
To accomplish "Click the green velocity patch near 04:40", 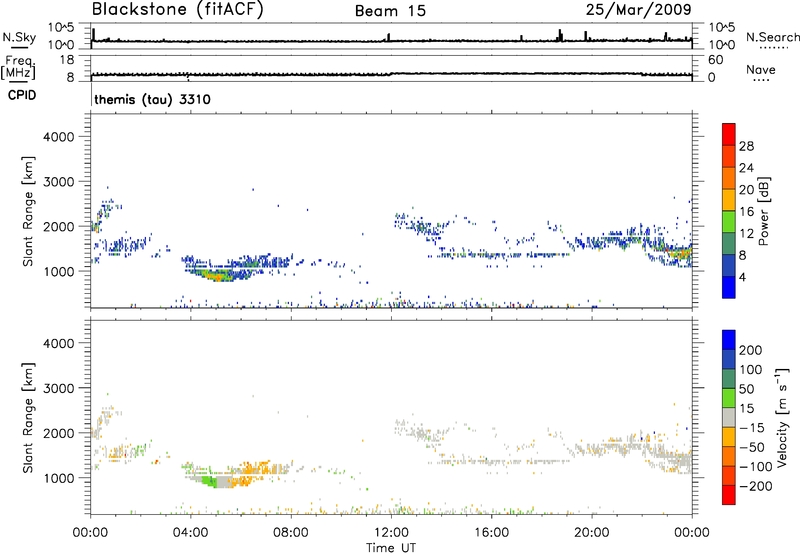I will (x=209, y=481).
